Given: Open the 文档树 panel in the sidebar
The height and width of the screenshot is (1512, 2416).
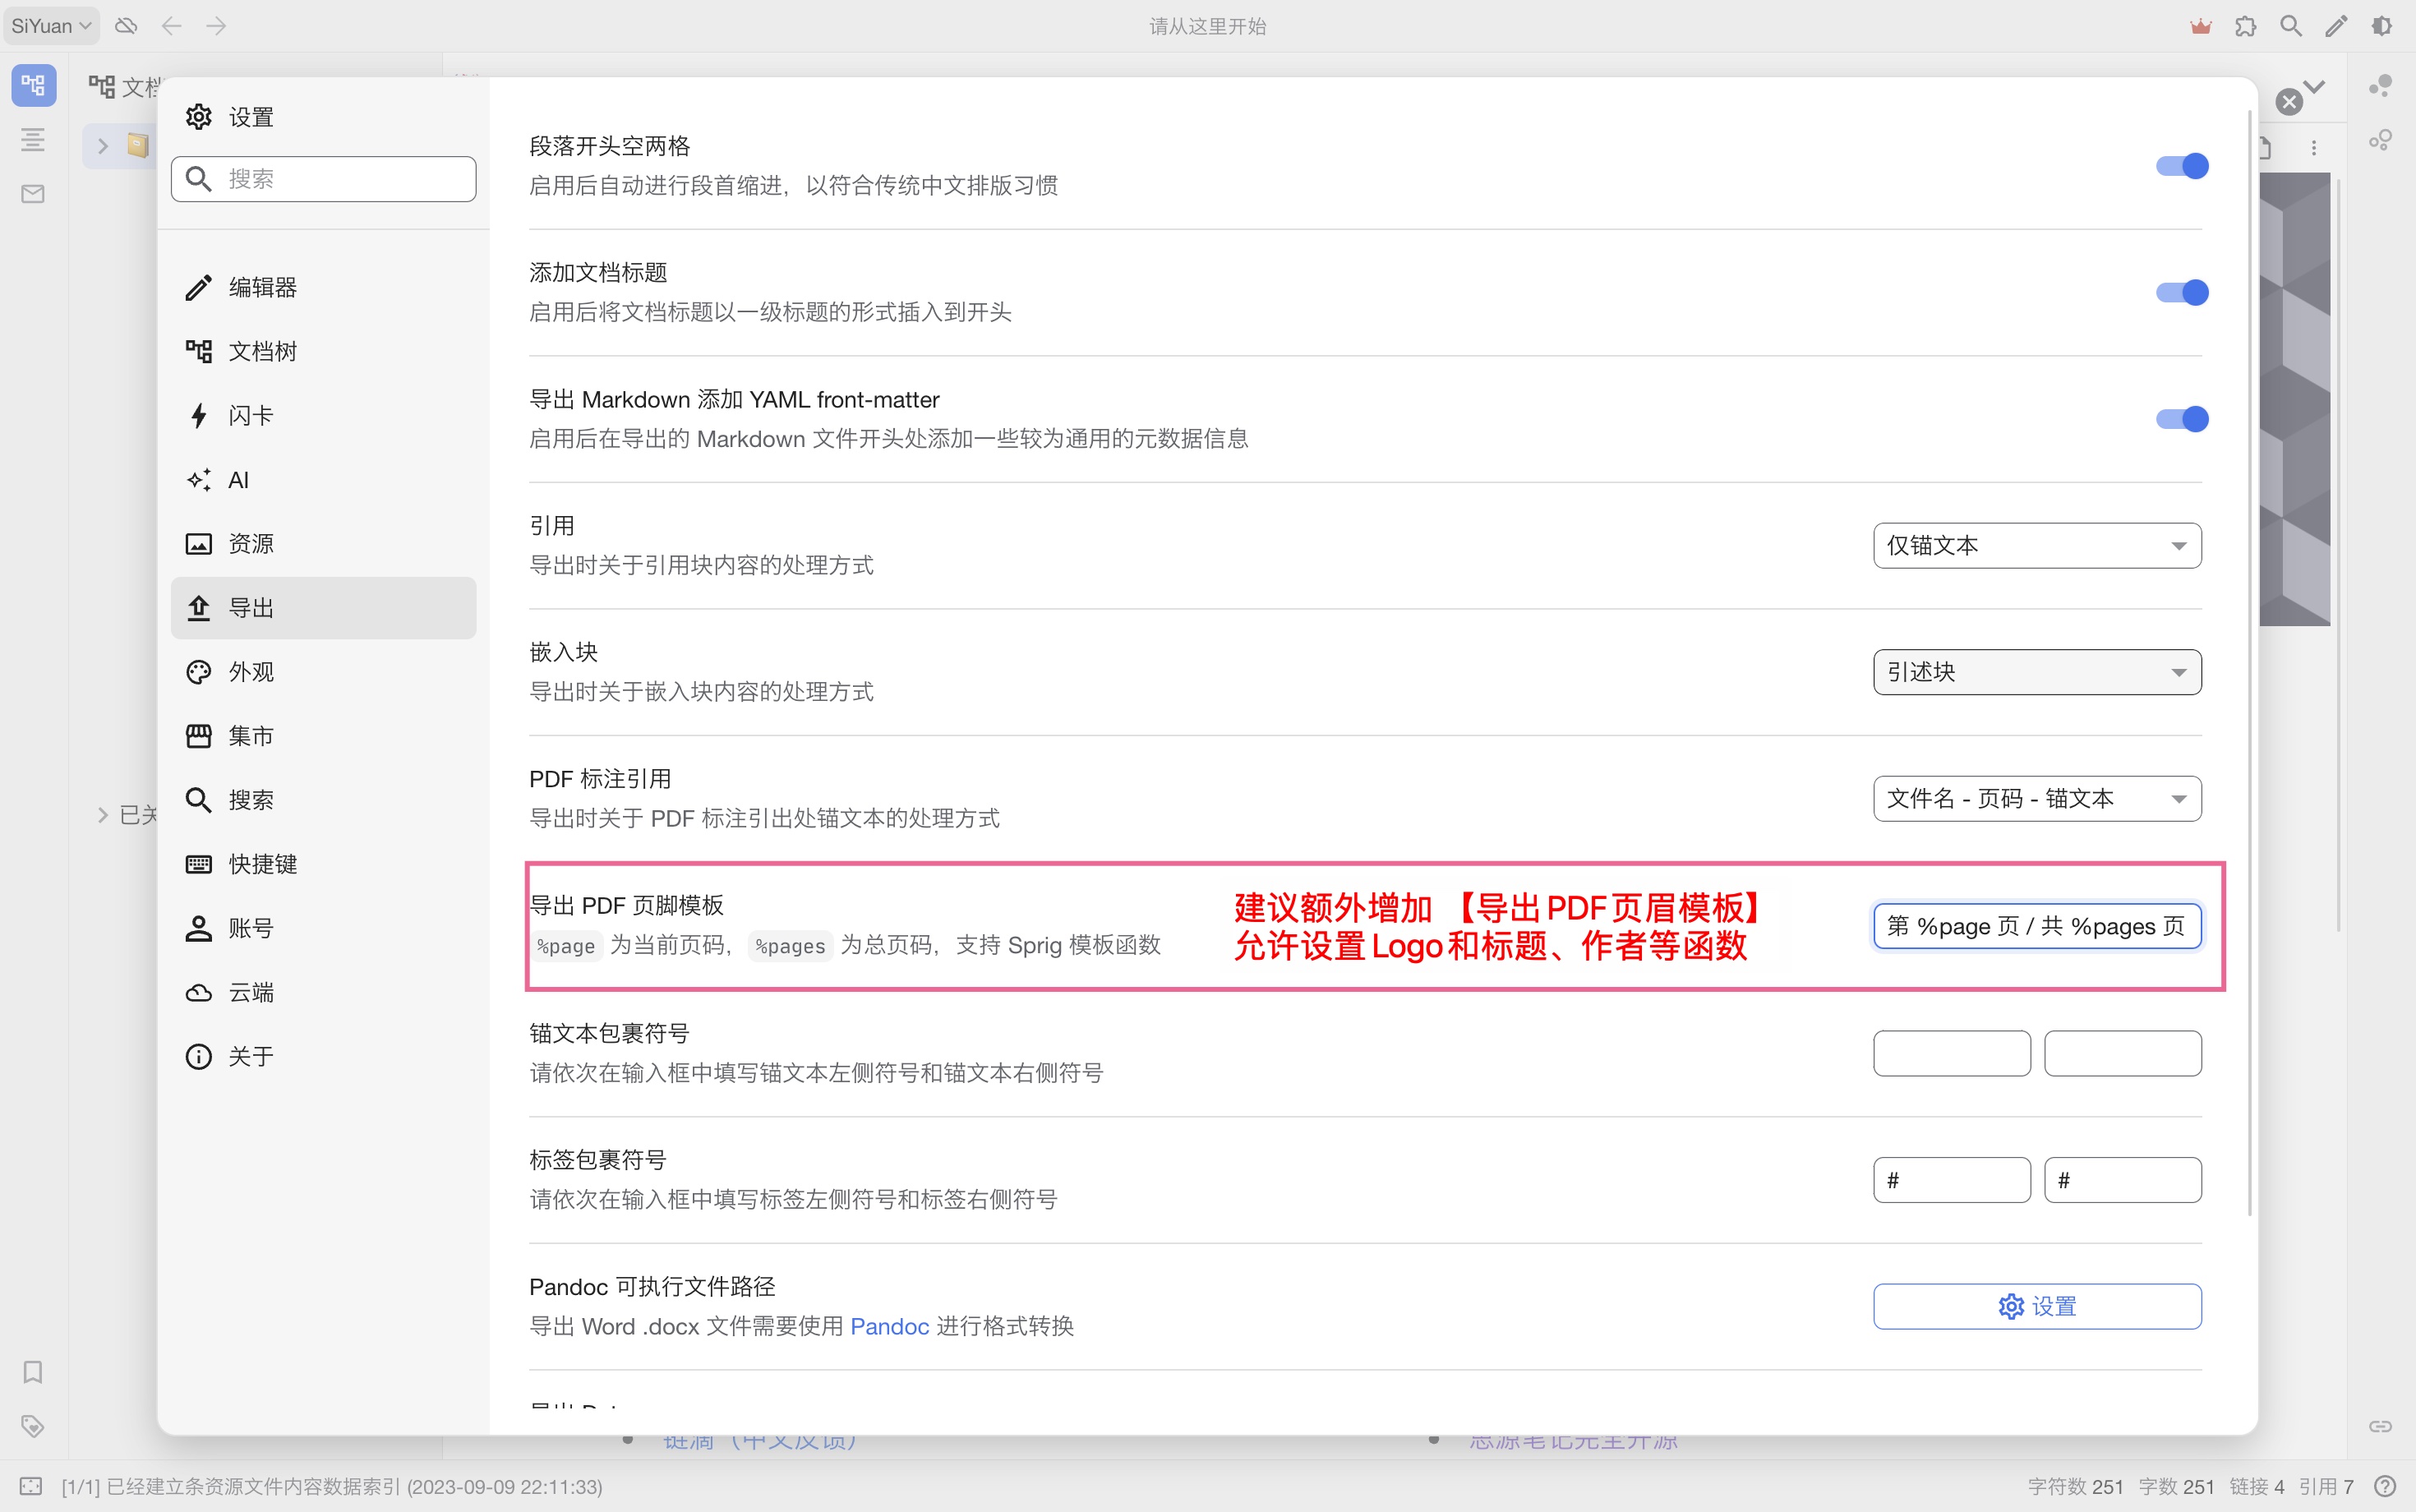Looking at the screenshot, I should (x=262, y=351).
